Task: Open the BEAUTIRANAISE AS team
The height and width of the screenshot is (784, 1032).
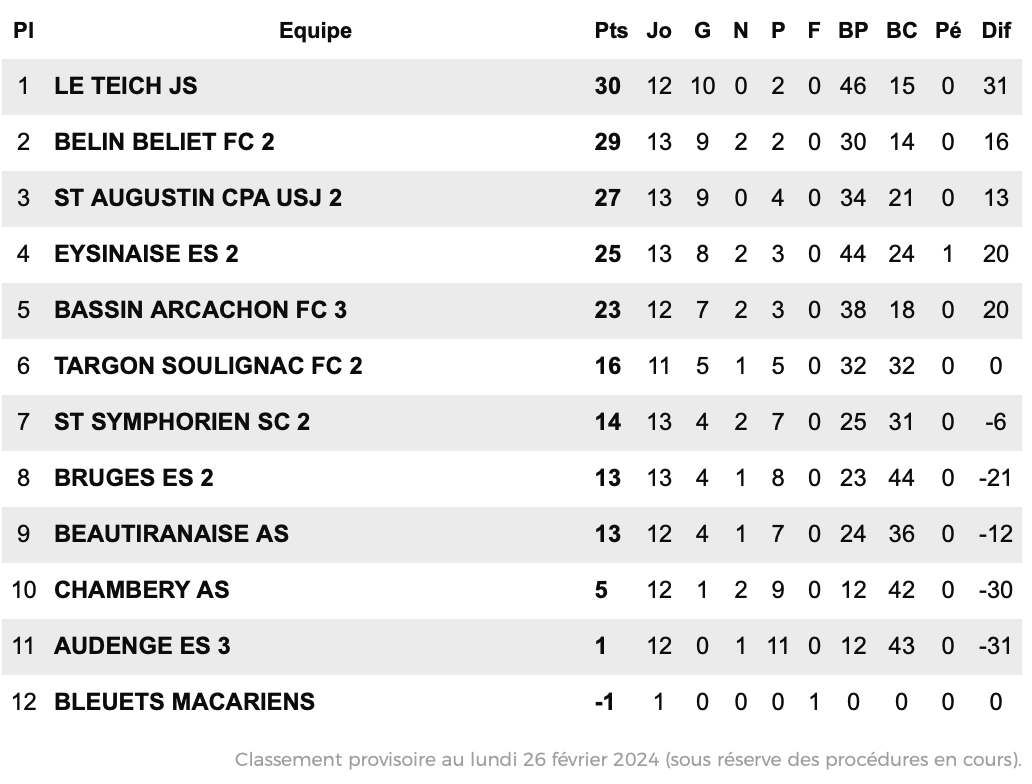Action: [171, 534]
